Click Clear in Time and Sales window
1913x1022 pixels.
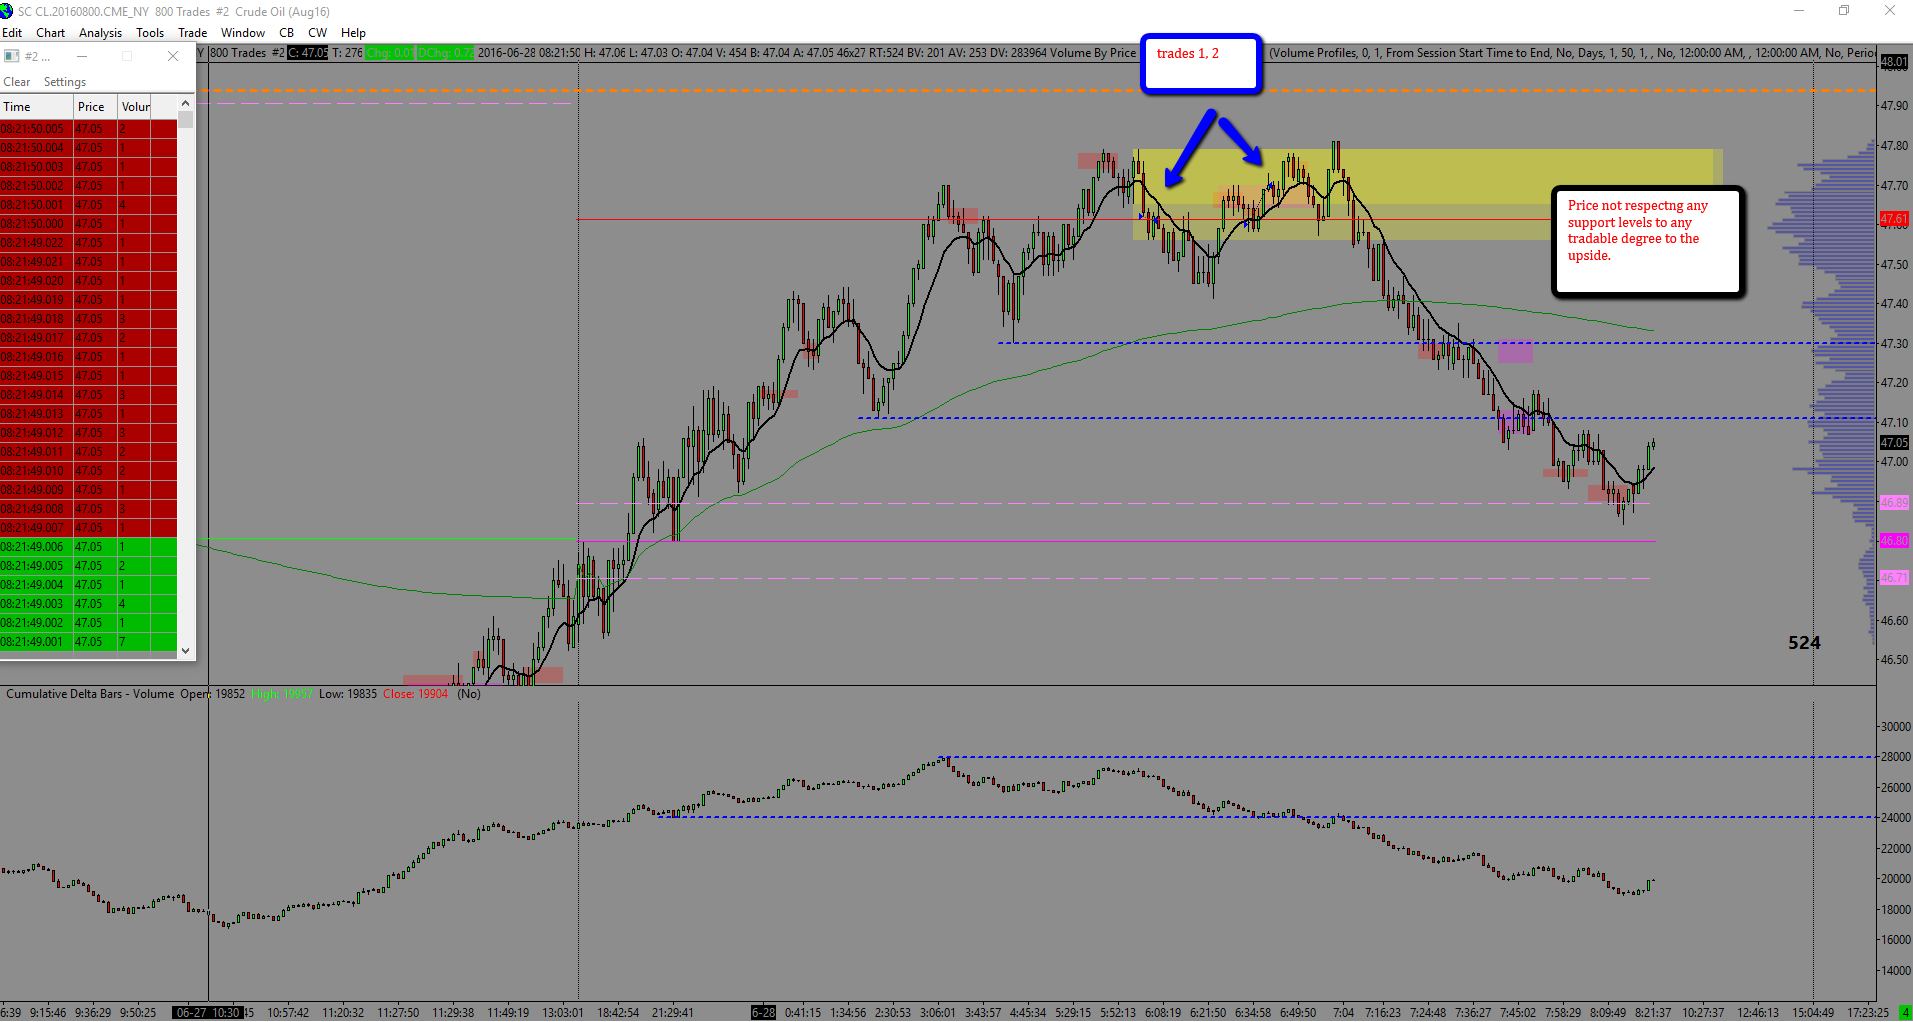point(17,82)
